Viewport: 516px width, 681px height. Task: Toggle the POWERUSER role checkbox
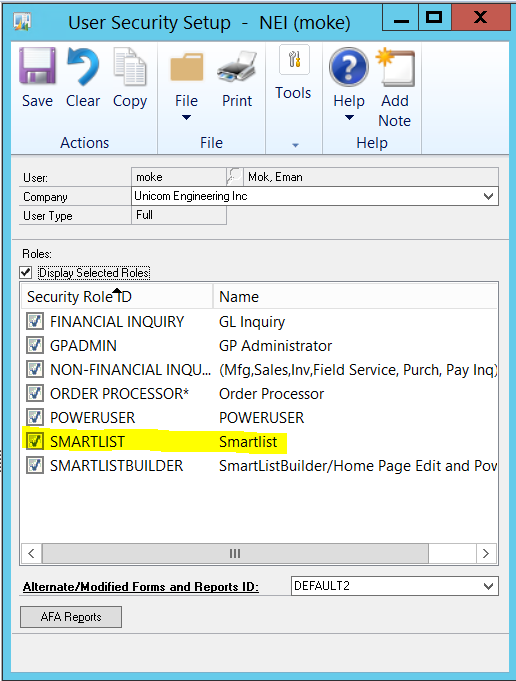click(35, 417)
